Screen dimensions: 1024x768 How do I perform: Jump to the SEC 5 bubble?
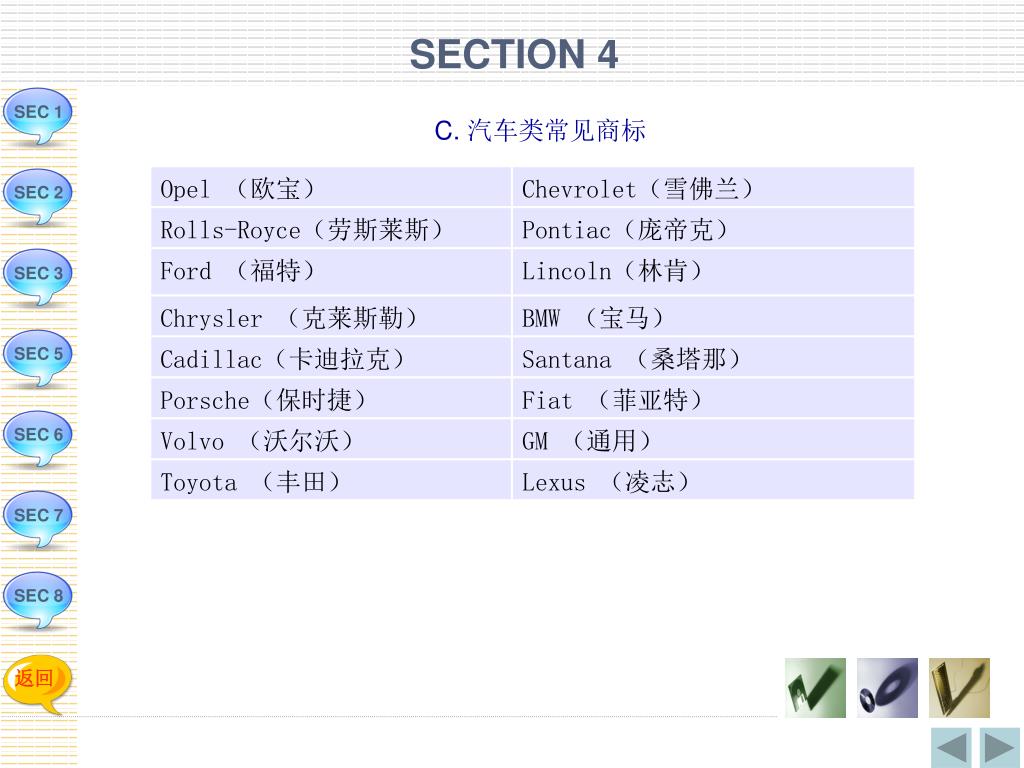38,357
